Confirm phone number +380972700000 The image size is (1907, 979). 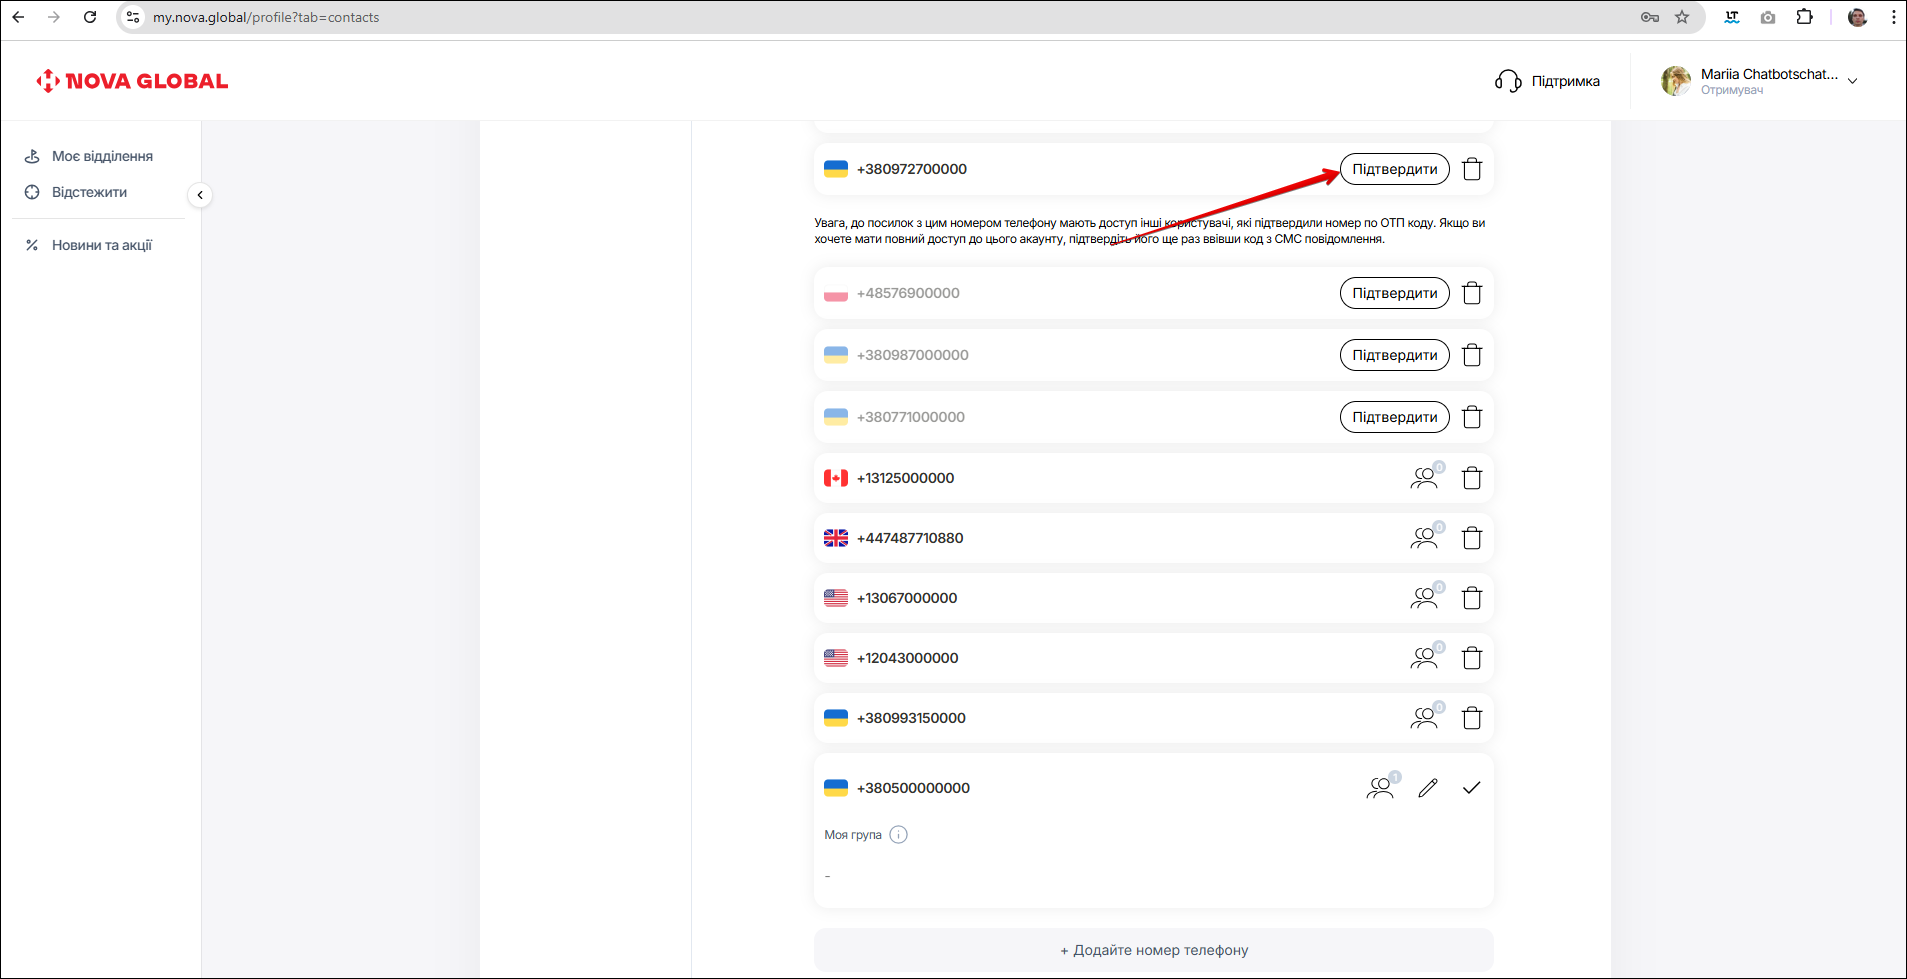[x=1394, y=169]
